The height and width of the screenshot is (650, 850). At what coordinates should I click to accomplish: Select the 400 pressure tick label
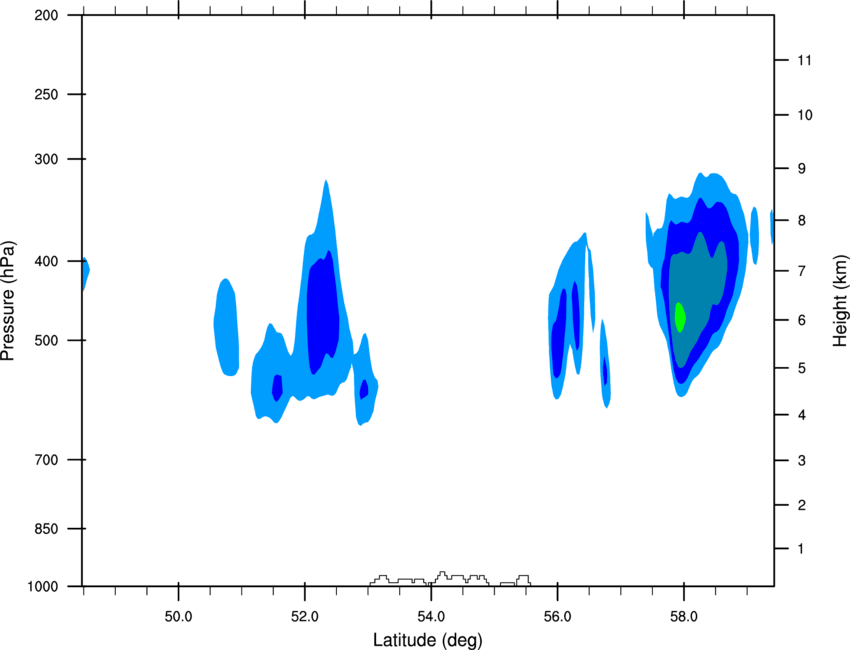pos(47,261)
